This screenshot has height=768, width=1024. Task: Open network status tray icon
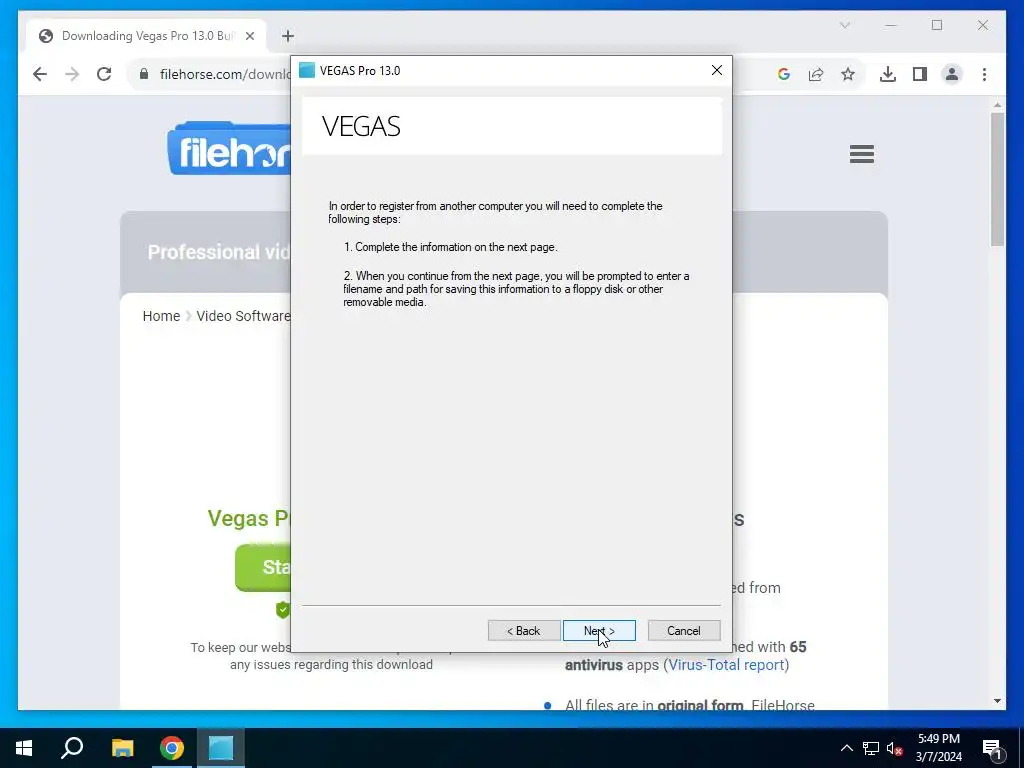pyautogui.click(x=871, y=748)
